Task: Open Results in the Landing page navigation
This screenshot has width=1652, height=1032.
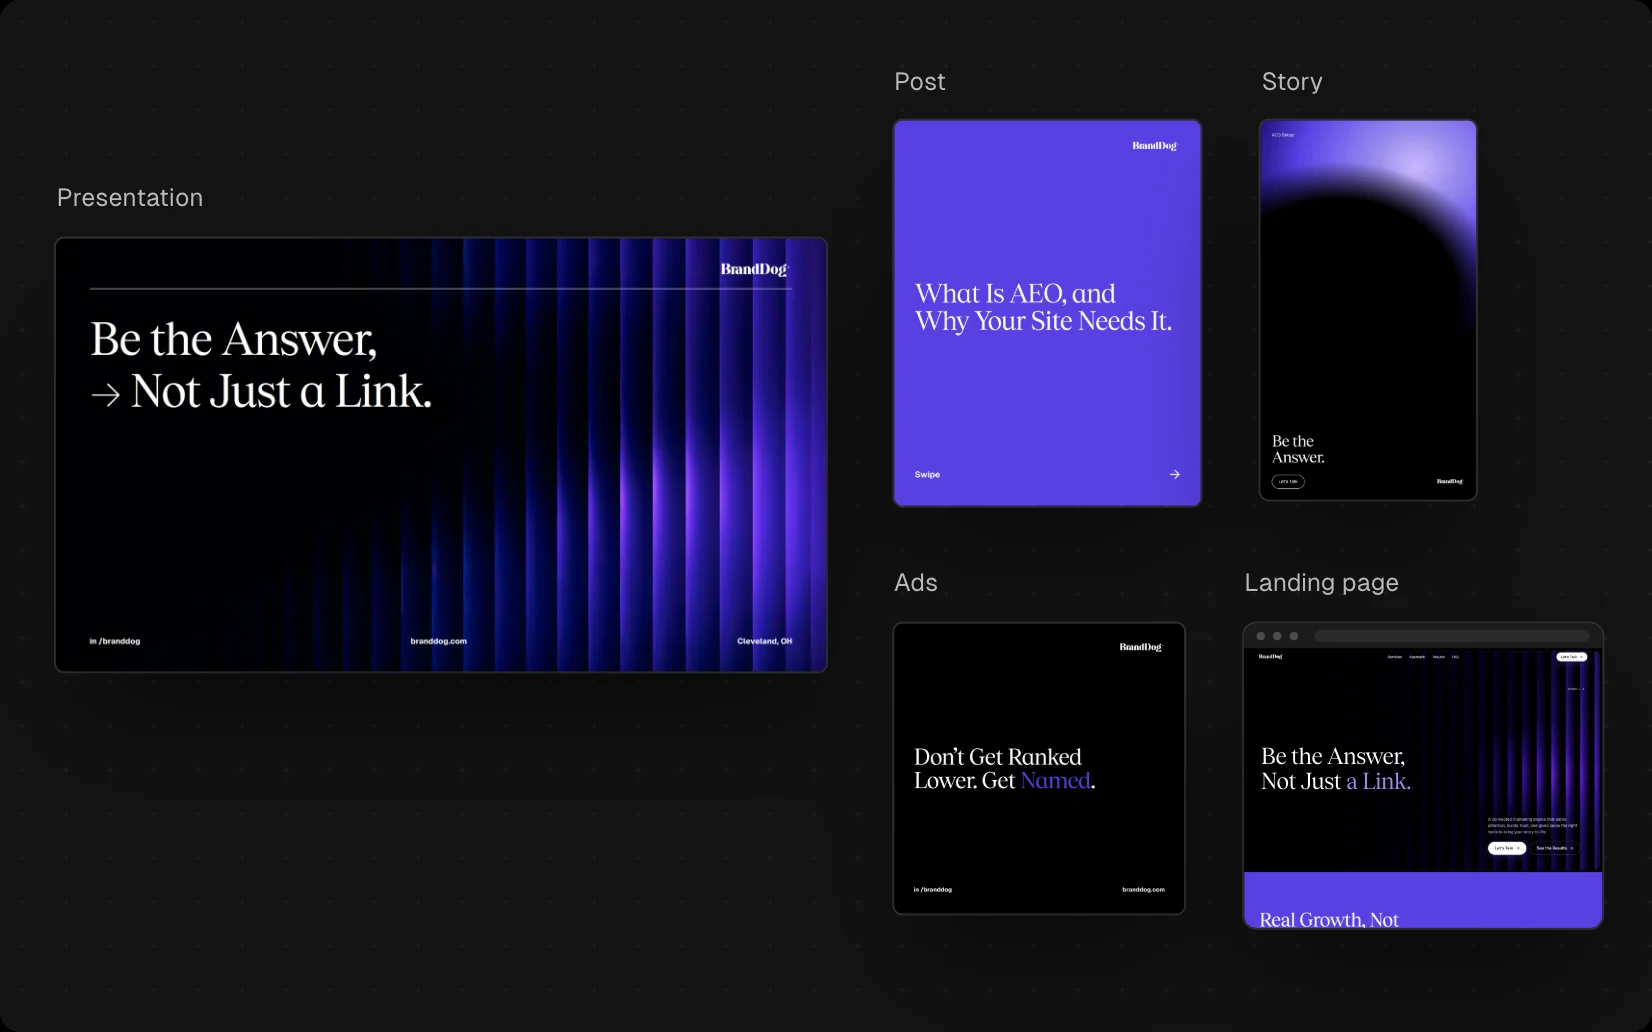Action: point(1439,657)
